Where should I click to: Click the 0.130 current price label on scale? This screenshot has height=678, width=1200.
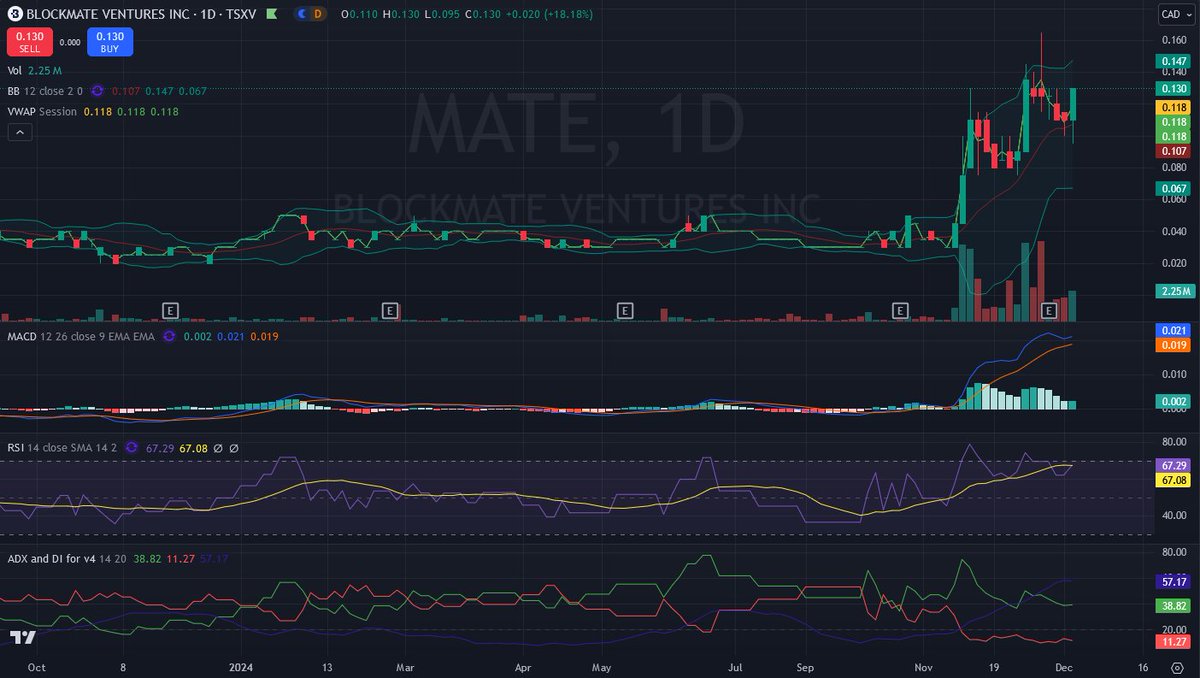click(x=1173, y=89)
